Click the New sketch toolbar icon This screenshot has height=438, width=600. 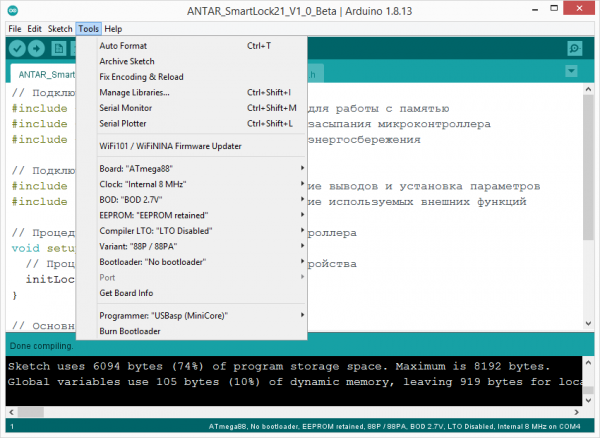tap(59, 49)
